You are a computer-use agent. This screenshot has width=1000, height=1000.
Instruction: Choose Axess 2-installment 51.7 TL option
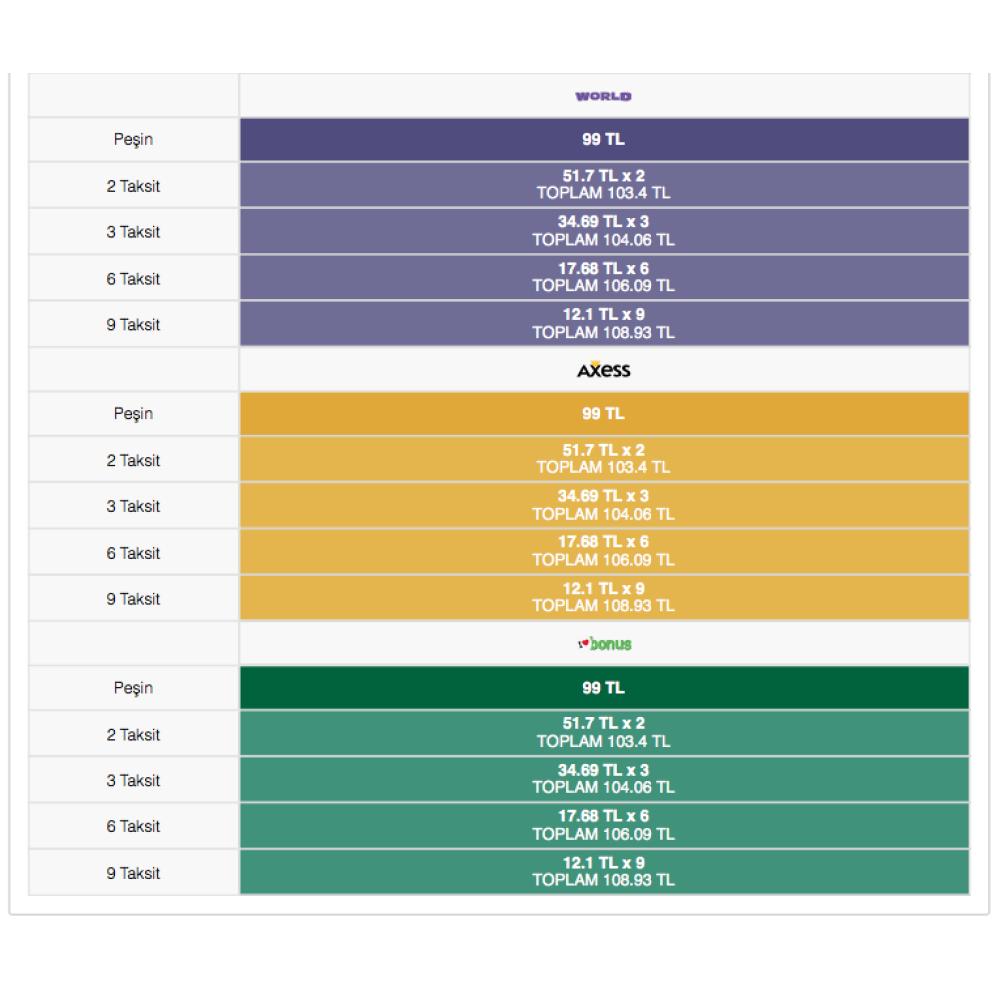coord(603,459)
